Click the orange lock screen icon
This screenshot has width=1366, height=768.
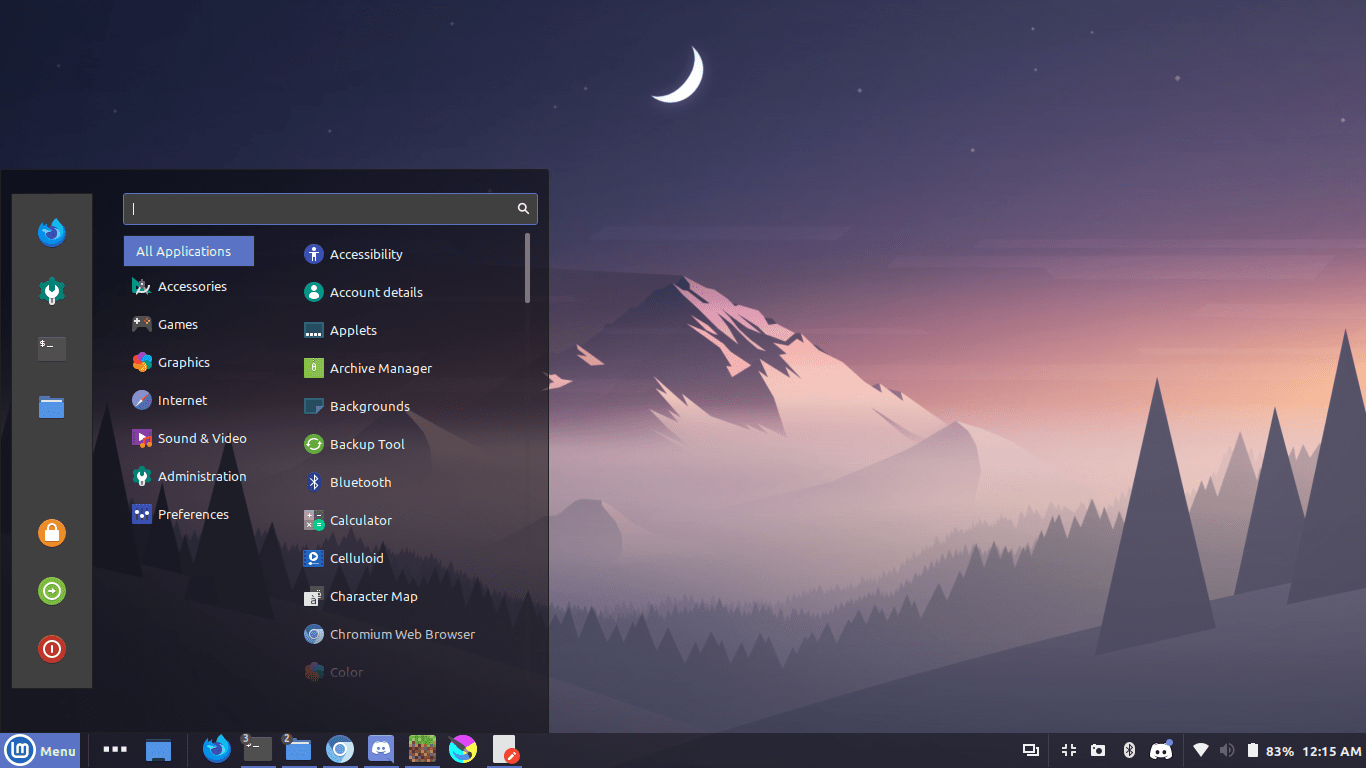[52, 533]
